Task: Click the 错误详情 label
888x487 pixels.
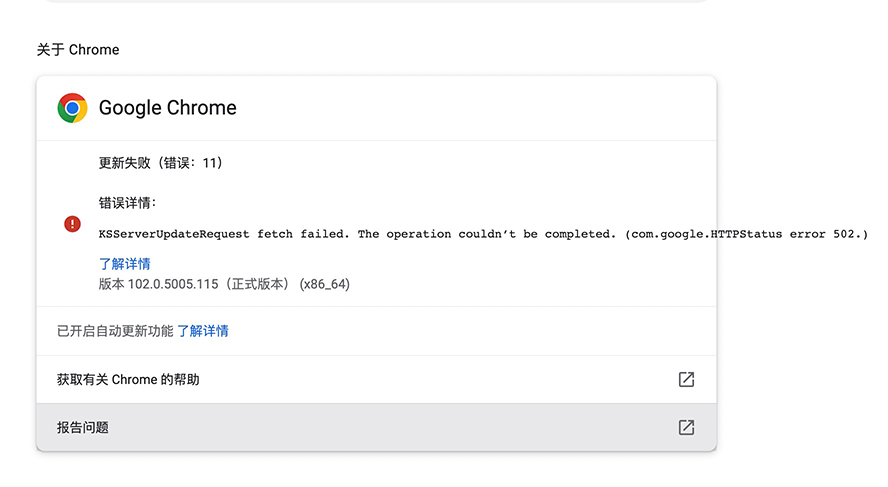Action: click(127, 202)
